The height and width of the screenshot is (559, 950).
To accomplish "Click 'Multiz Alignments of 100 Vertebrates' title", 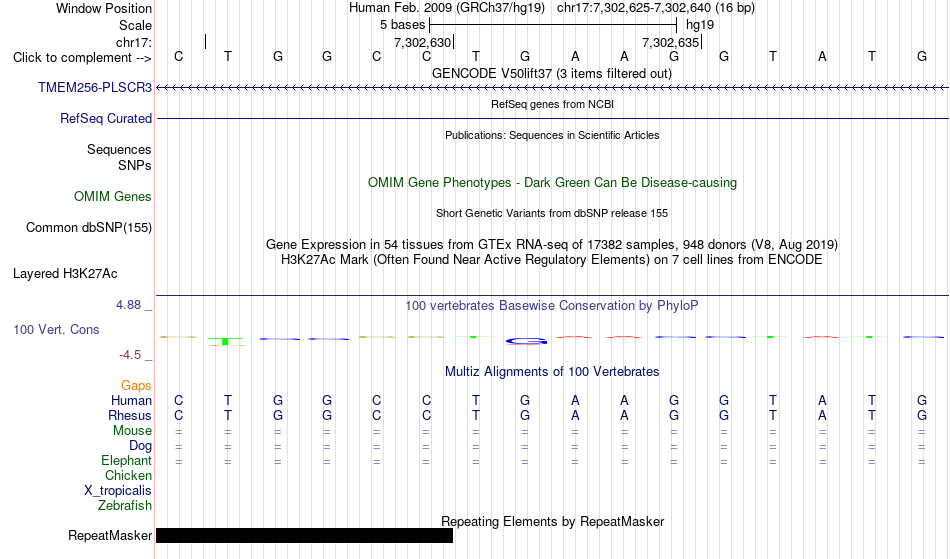I will coord(551,372).
